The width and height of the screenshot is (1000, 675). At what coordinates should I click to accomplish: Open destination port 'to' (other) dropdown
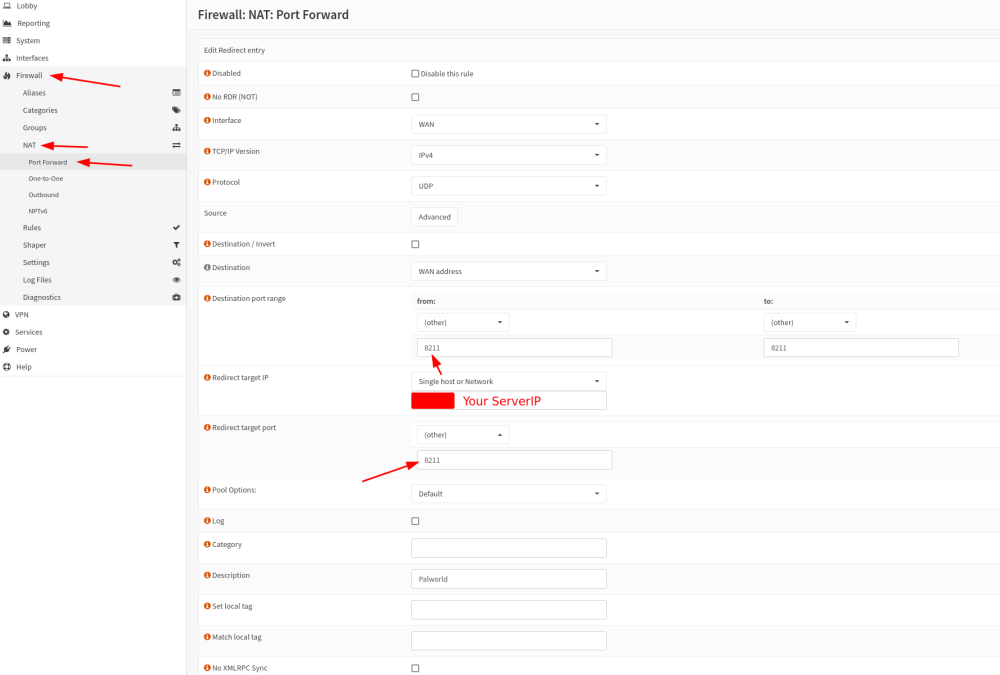tap(809, 322)
